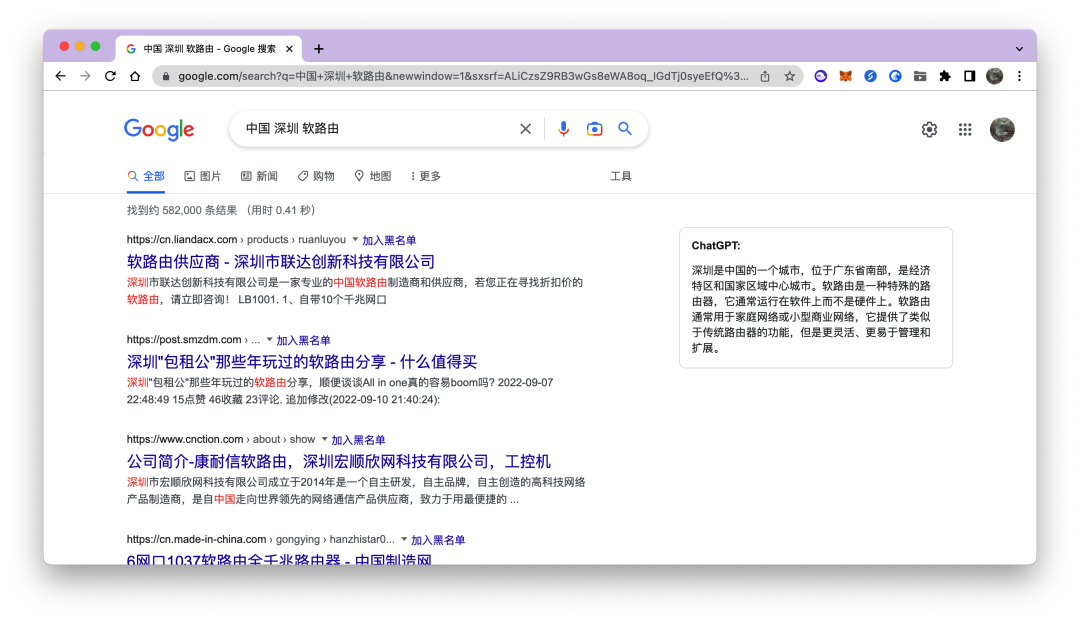Click 加入黑名单 next to post.smzdm.com
The width and height of the screenshot is (1080, 622).
click(x=303, y=340)
